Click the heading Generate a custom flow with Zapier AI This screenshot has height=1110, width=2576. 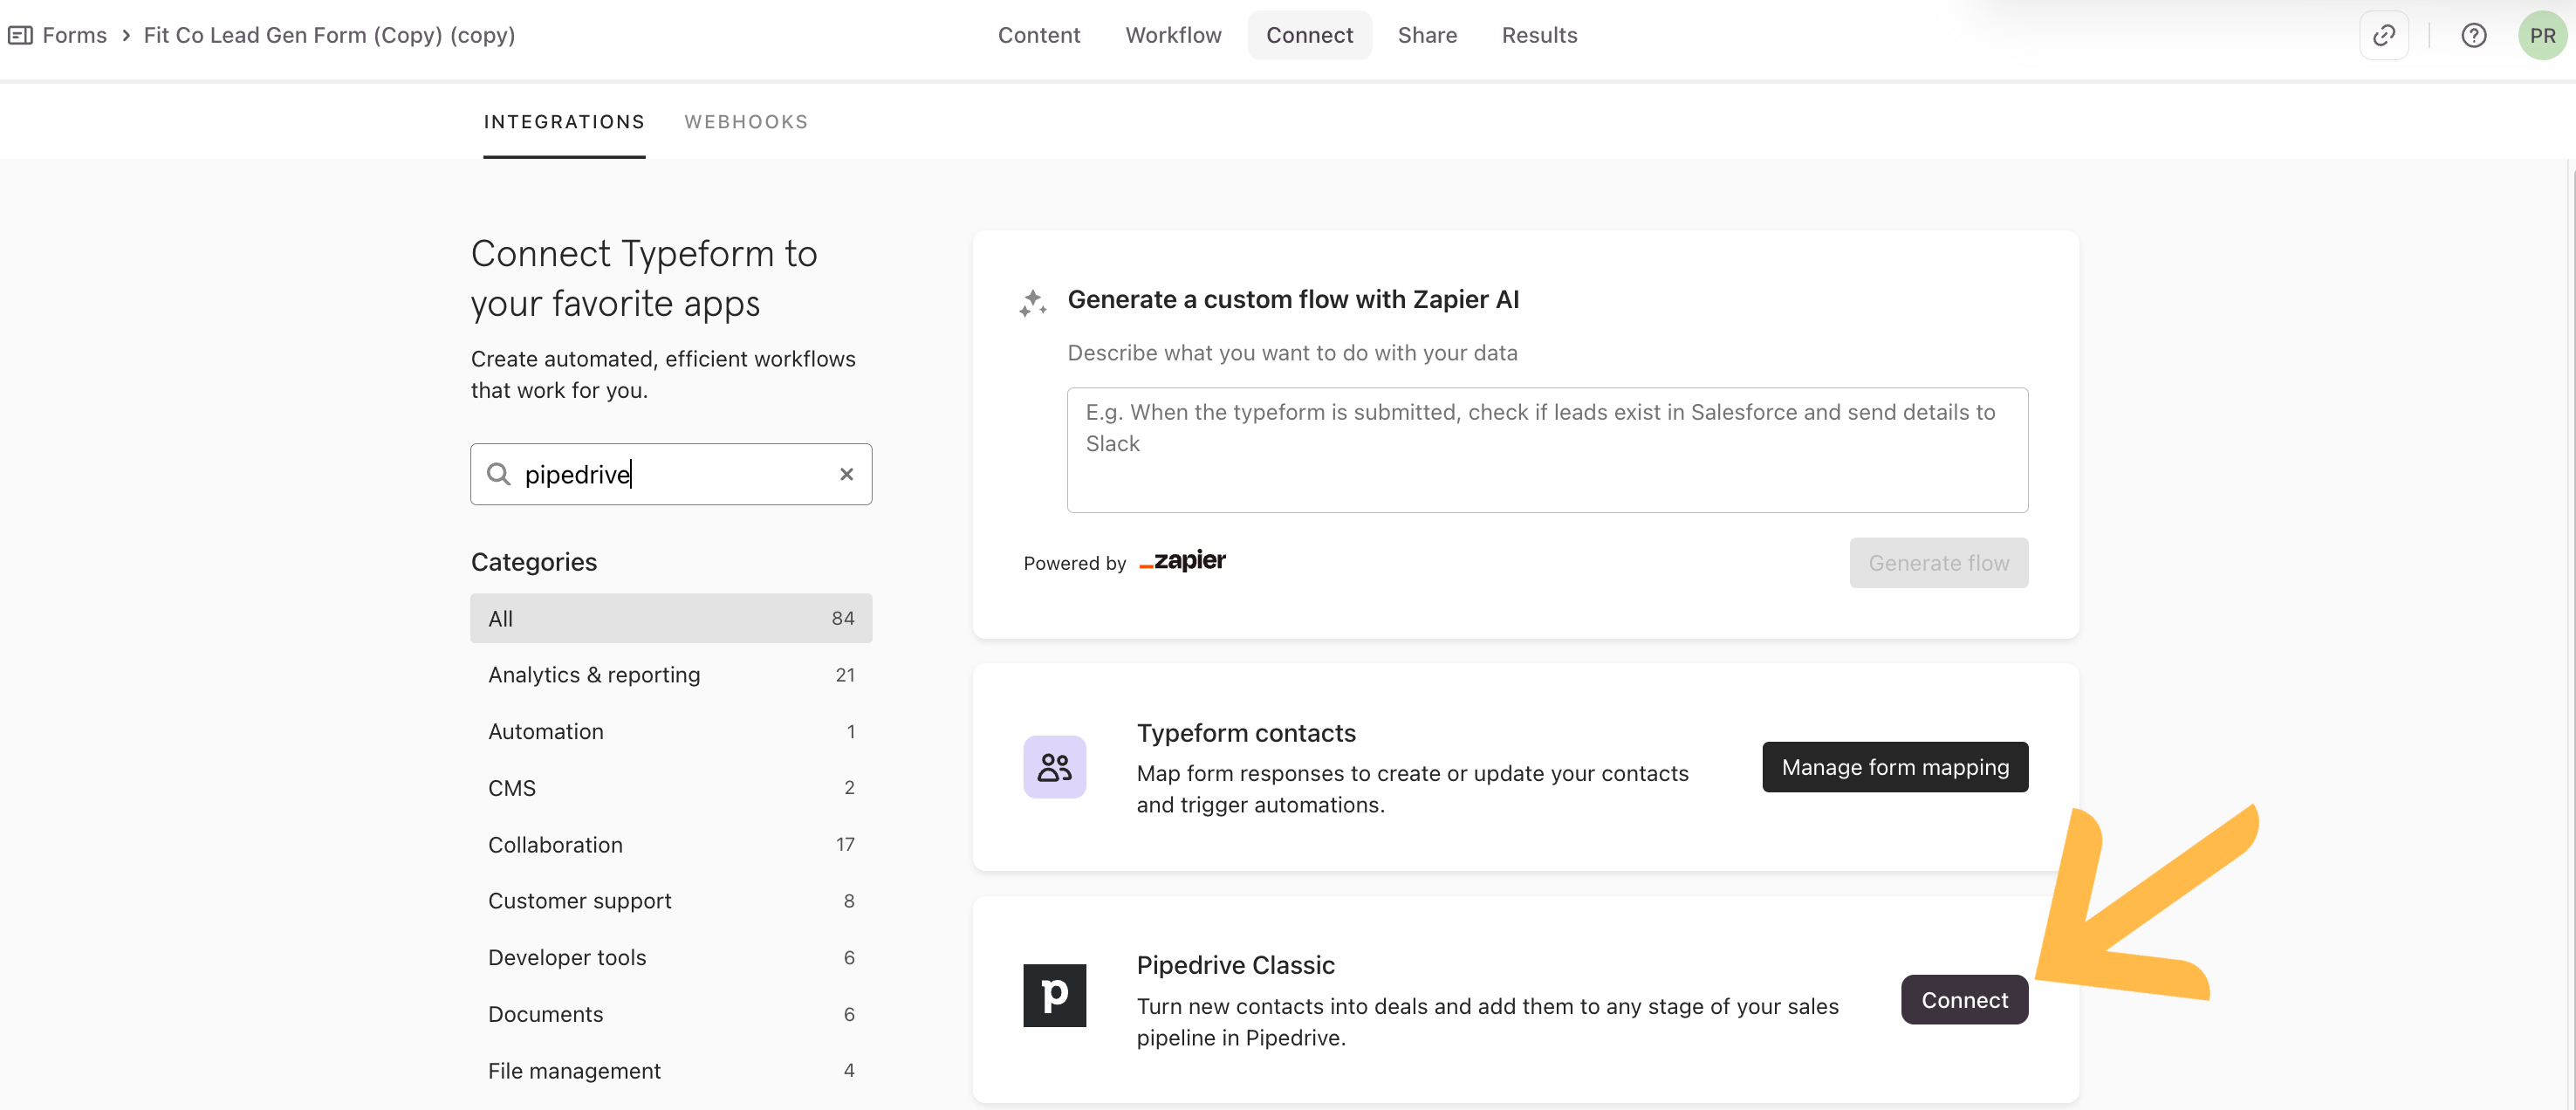1293,299
